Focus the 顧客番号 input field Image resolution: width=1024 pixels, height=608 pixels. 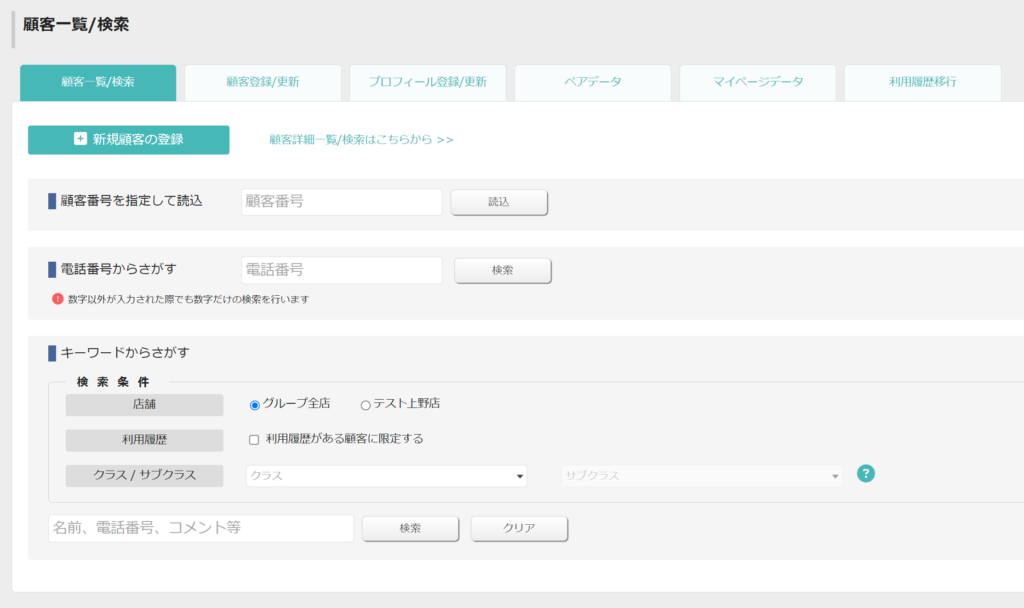point(342,202)
